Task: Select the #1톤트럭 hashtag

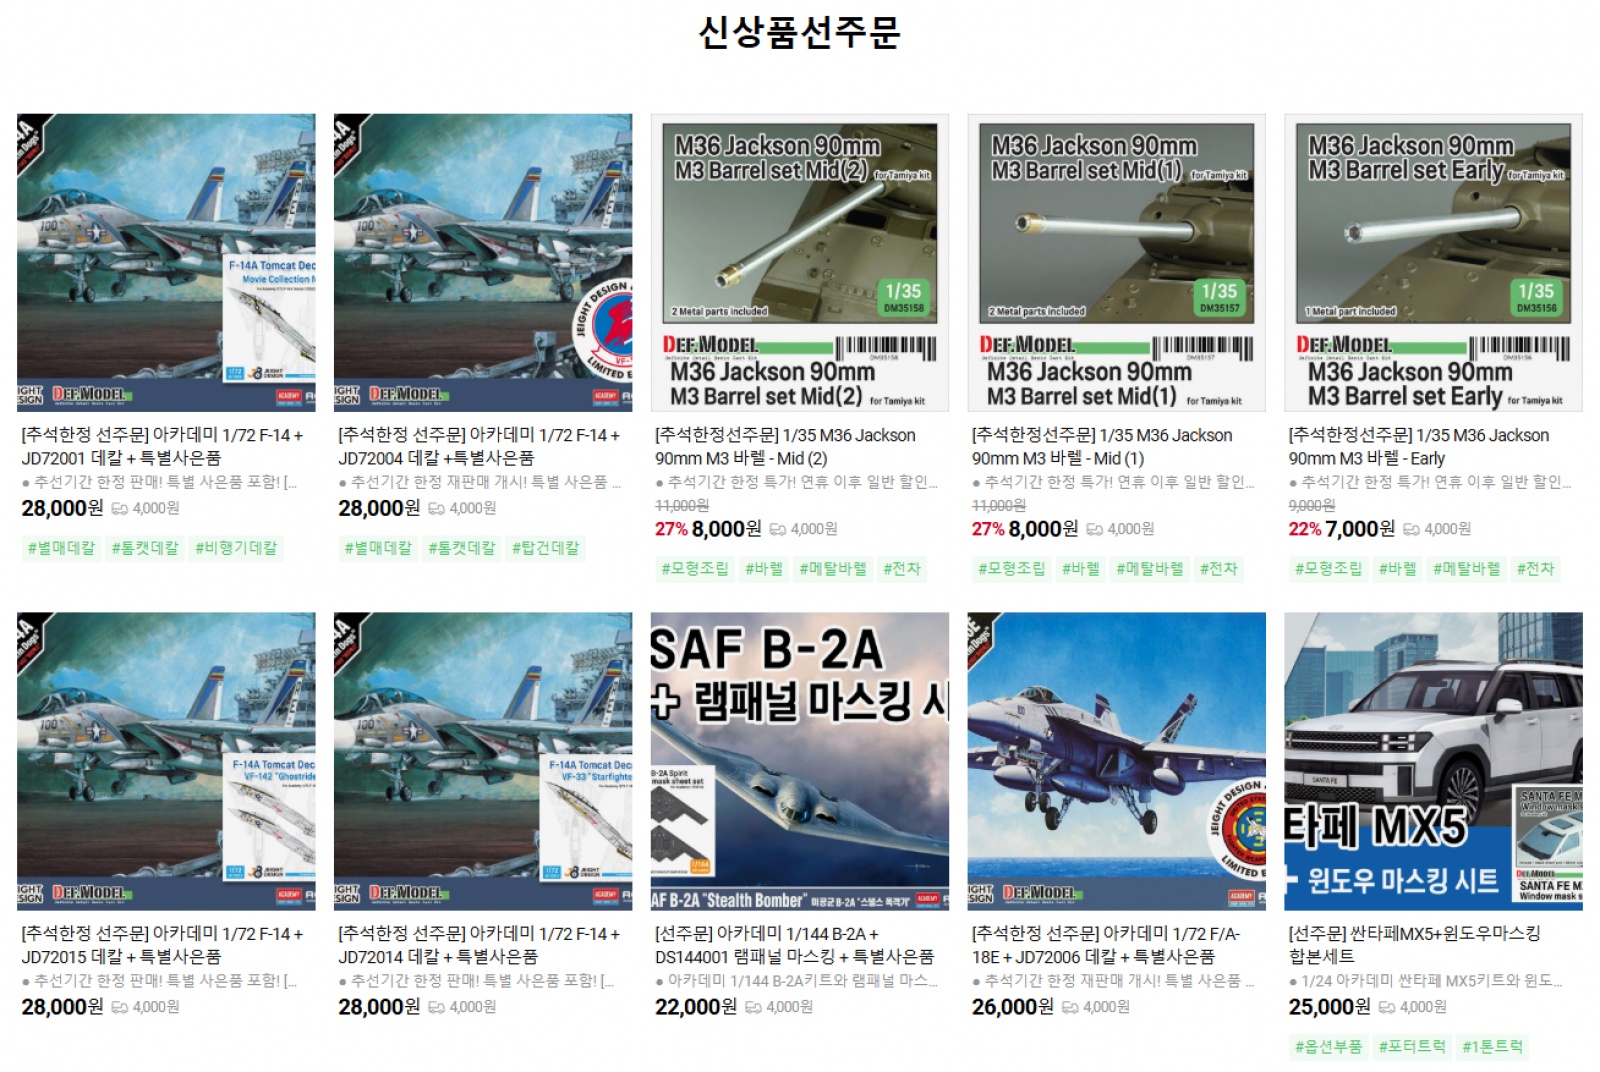Action: (1492, 1047)
